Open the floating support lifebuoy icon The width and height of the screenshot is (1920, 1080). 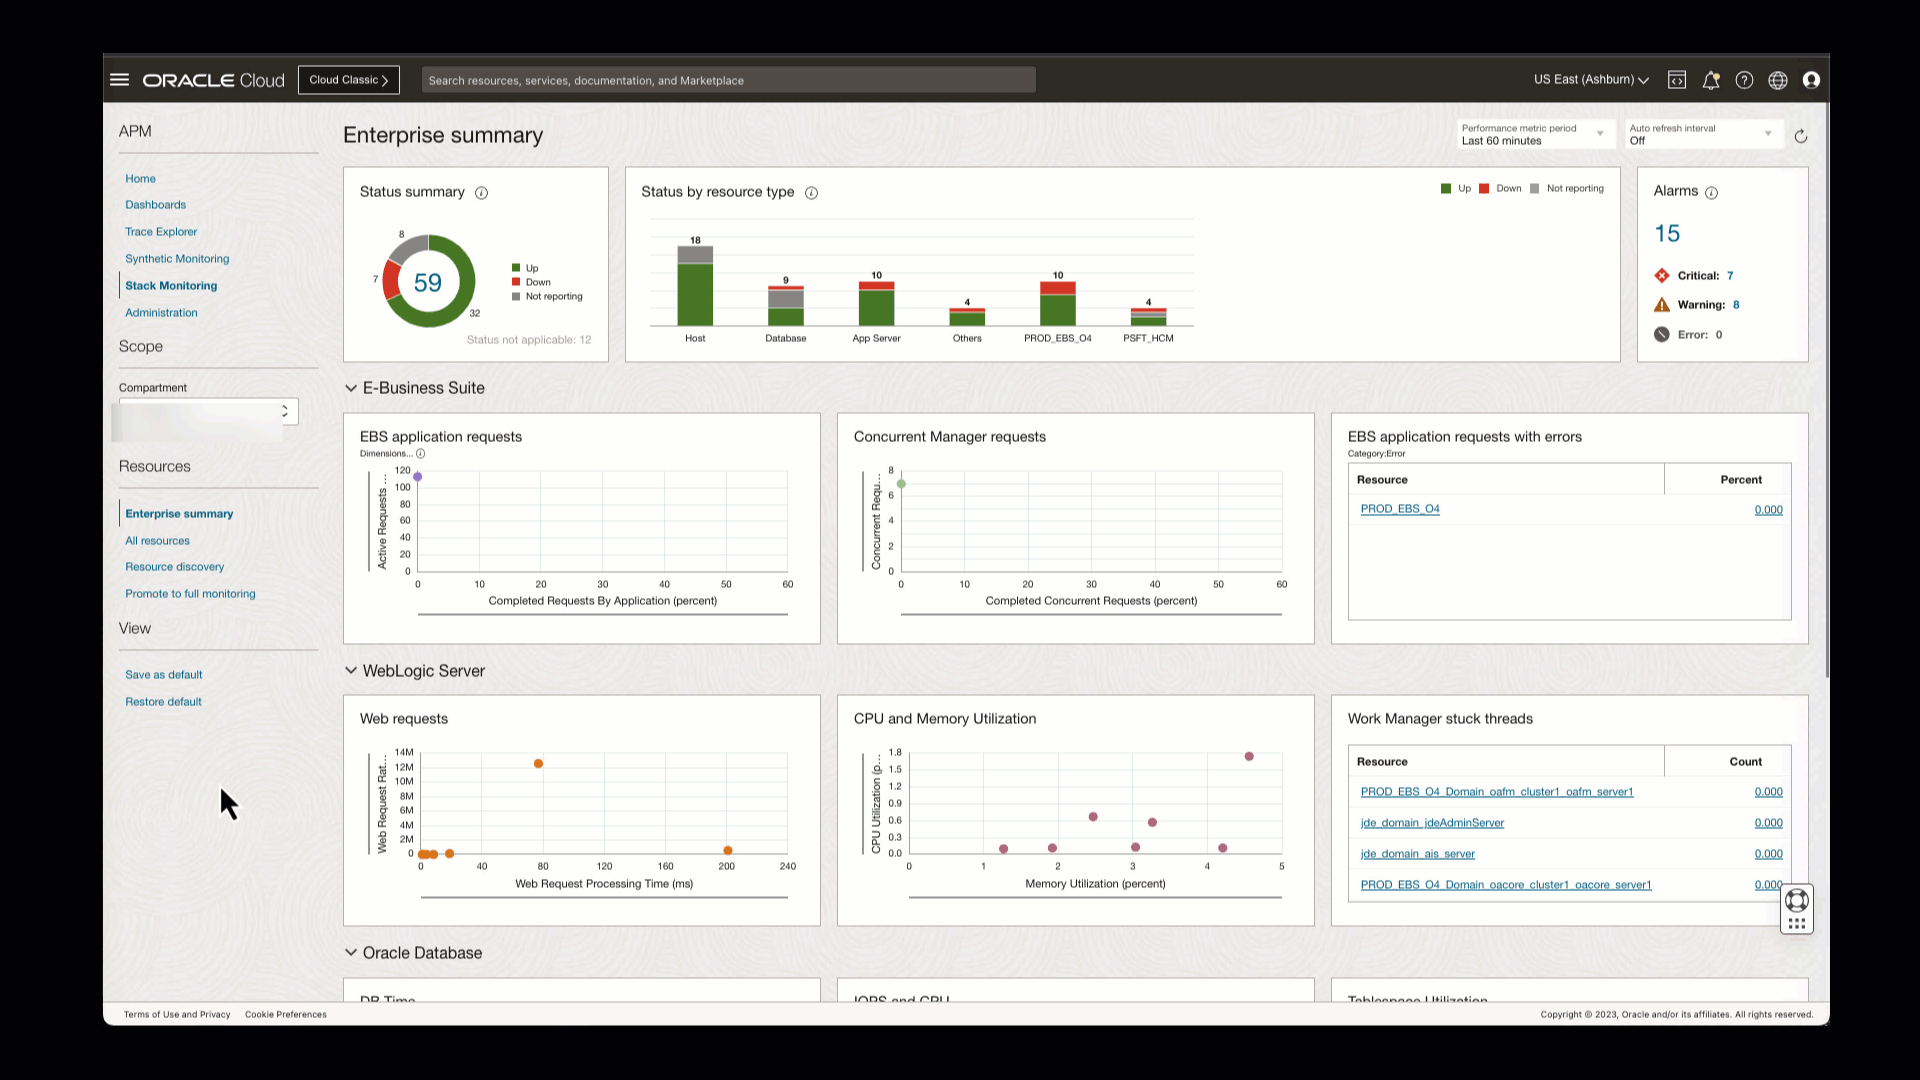[1796, 900]
